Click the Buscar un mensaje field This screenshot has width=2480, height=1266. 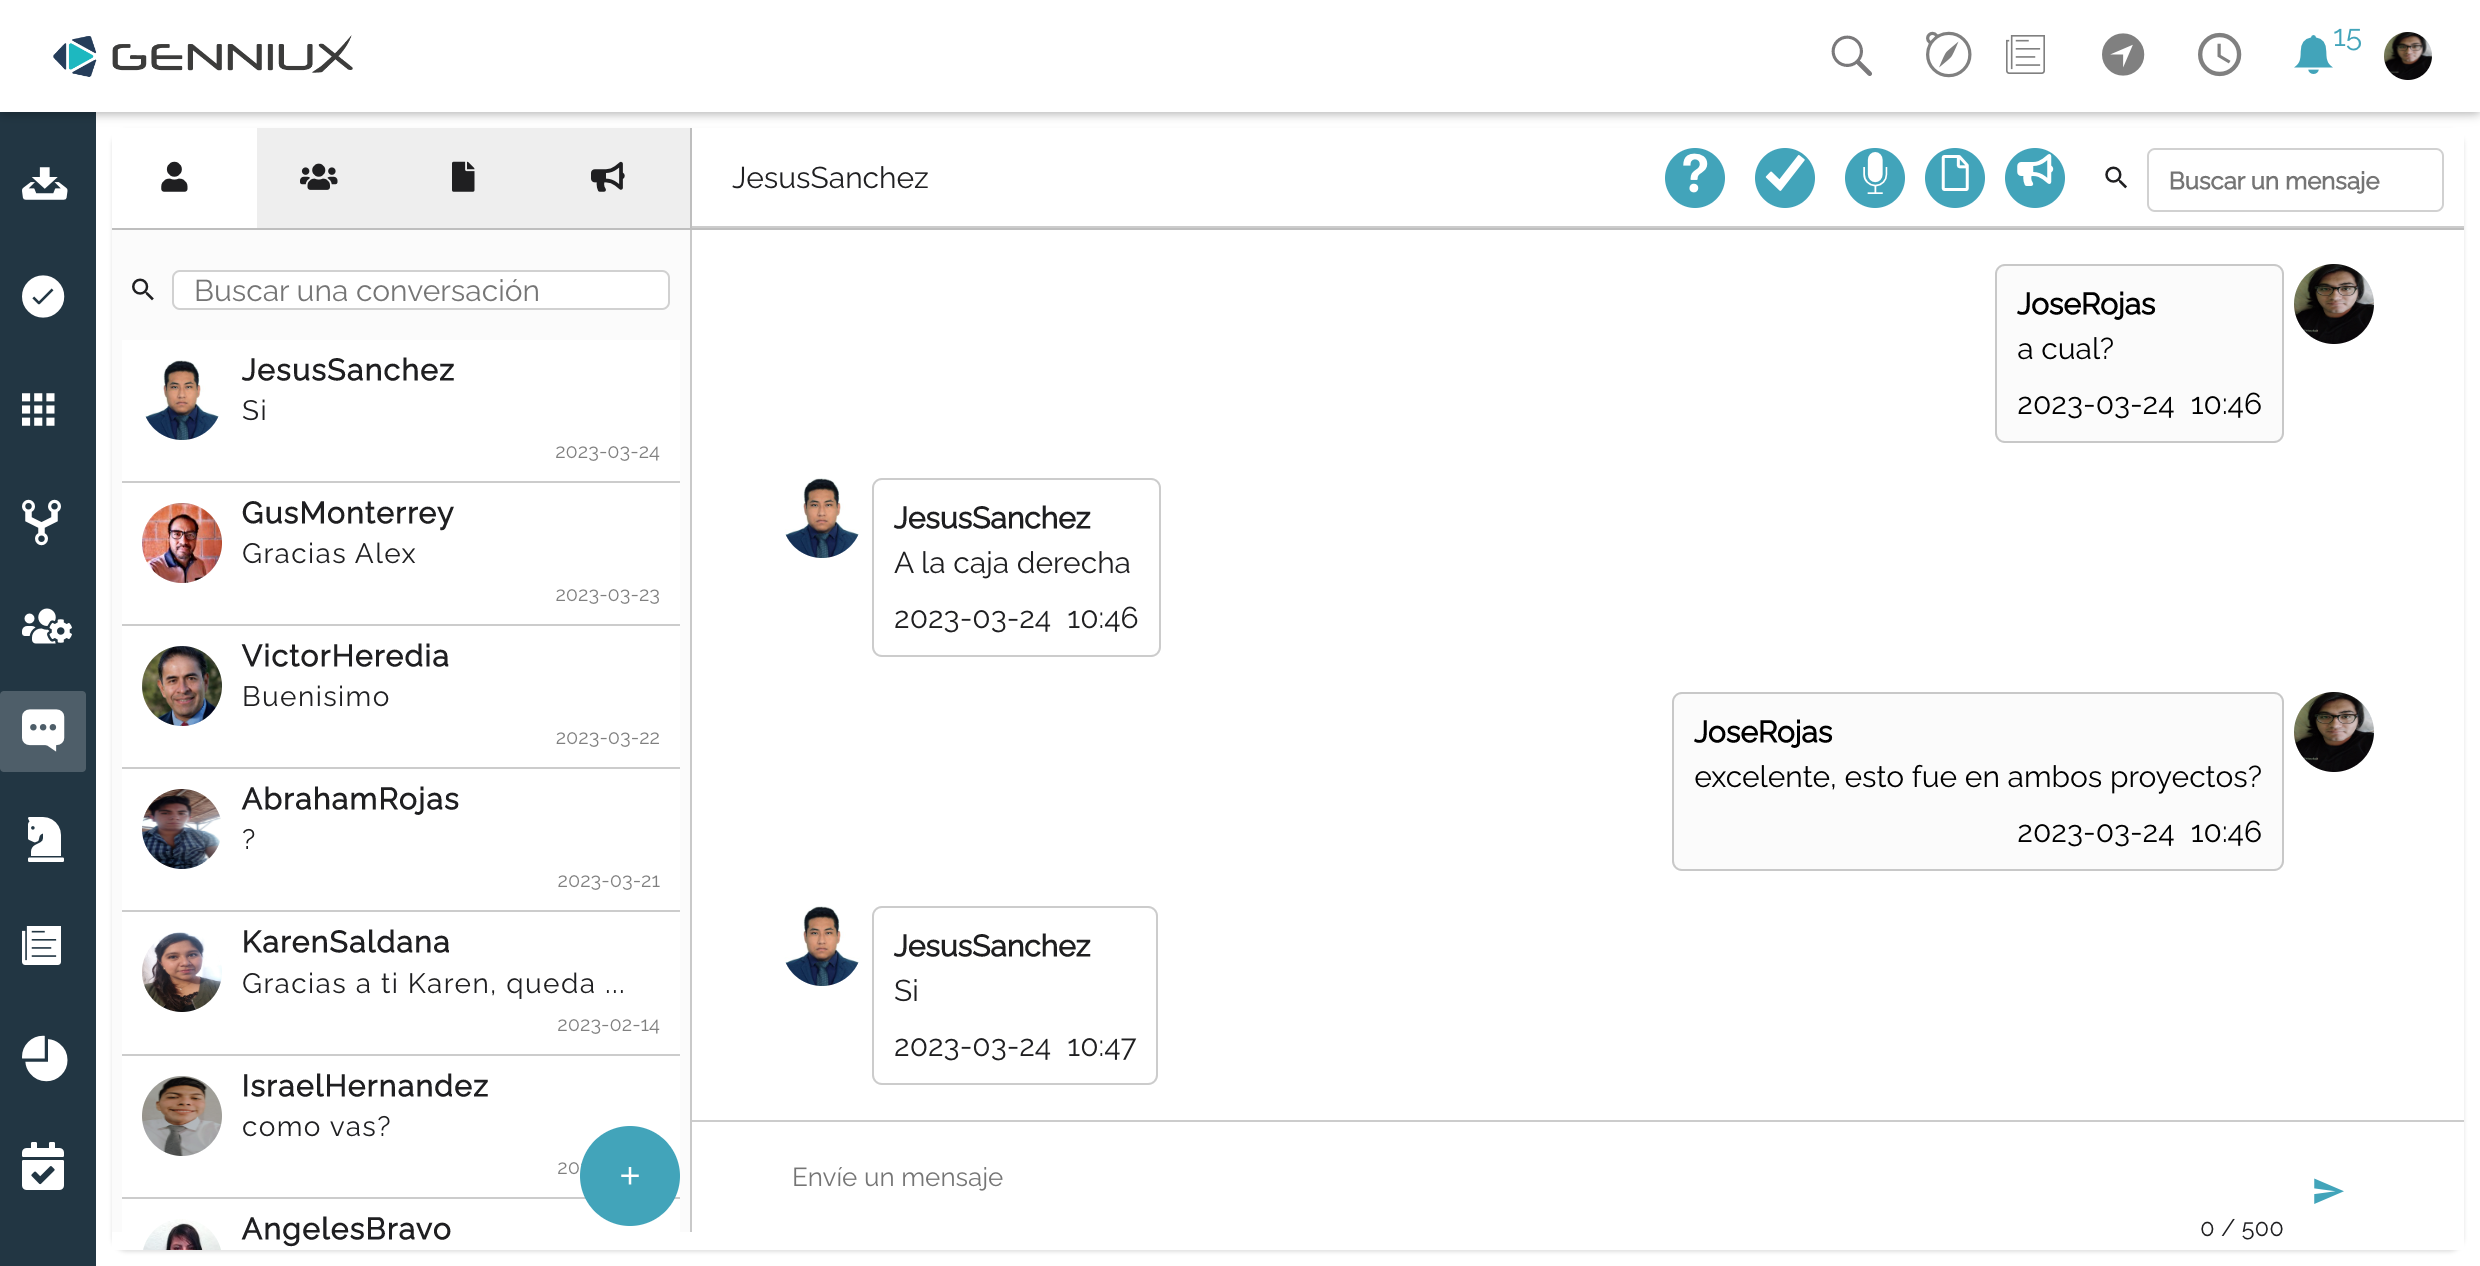pyautogui.click(x=2294, y=180)
